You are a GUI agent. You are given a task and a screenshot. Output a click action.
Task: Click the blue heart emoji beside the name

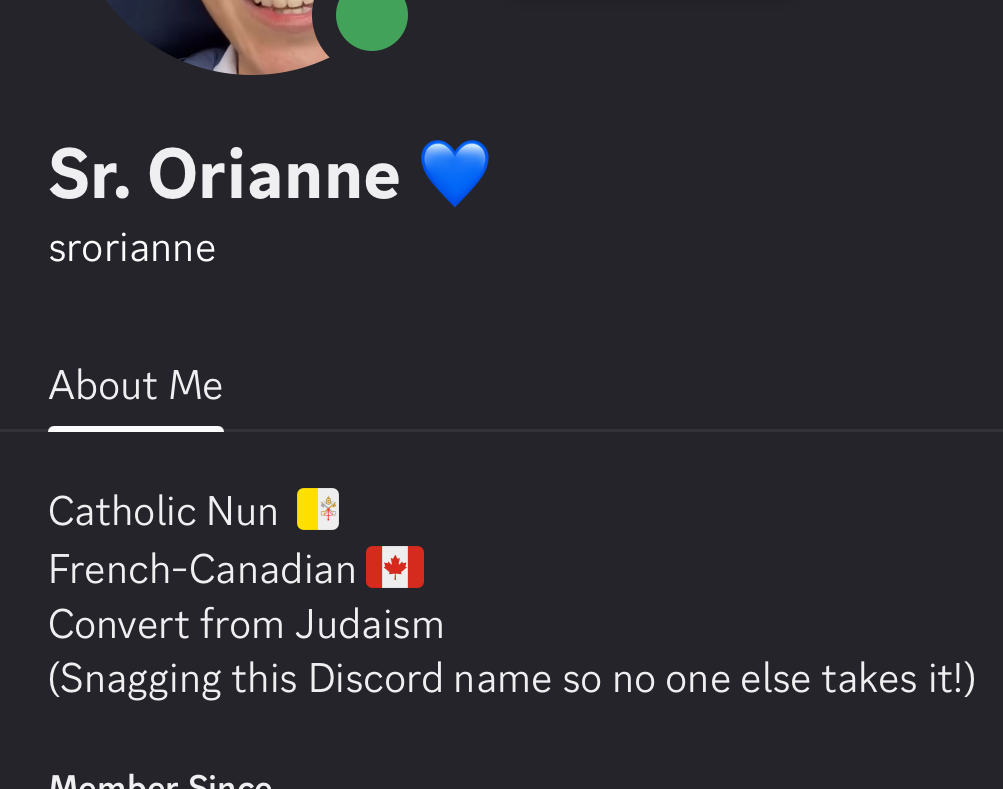click(x=455, y=173)
